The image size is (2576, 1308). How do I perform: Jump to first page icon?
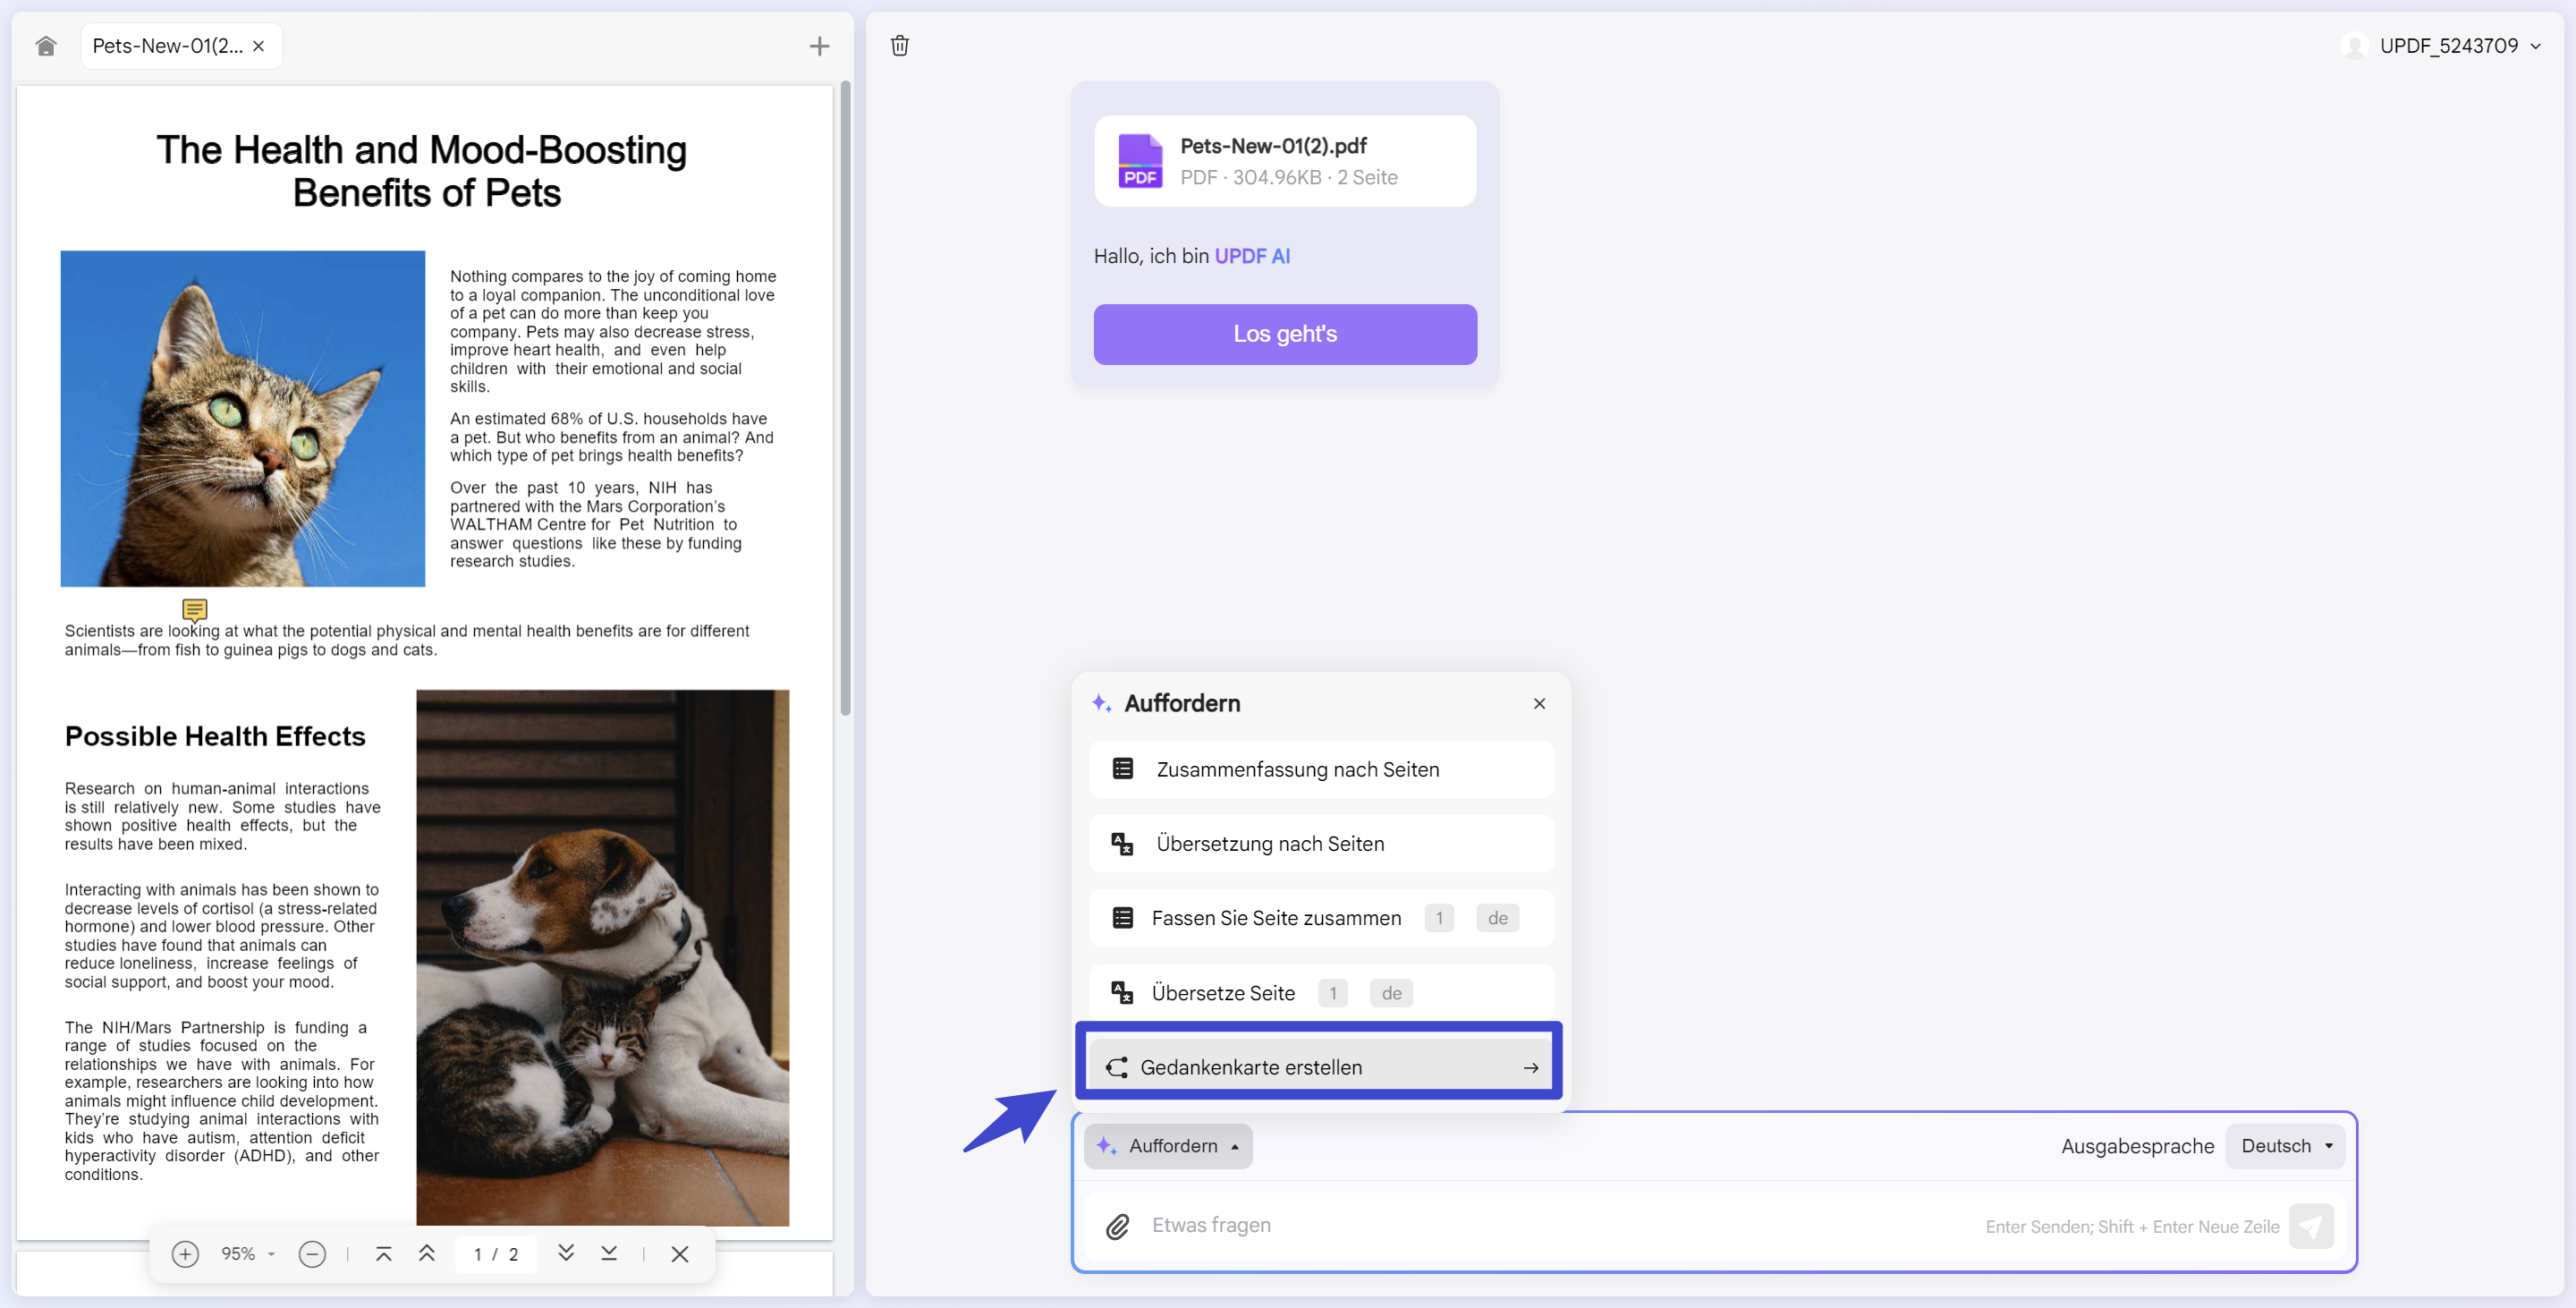tap(383, 1254)
